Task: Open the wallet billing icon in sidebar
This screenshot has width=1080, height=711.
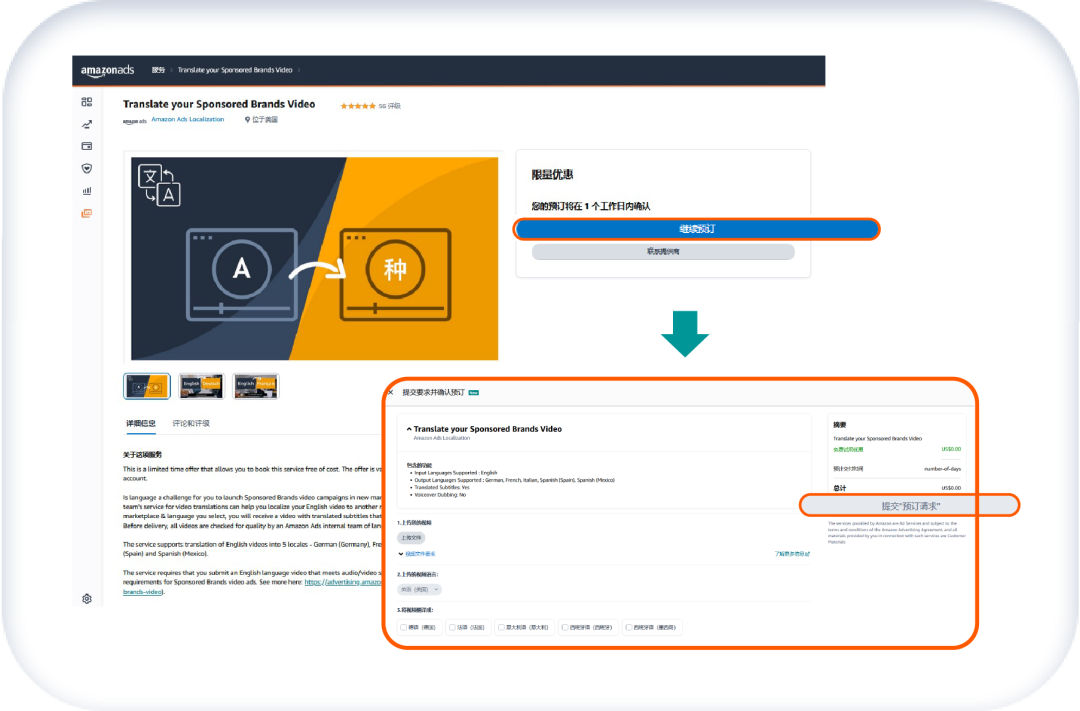Action: click(x=87, y=146)
